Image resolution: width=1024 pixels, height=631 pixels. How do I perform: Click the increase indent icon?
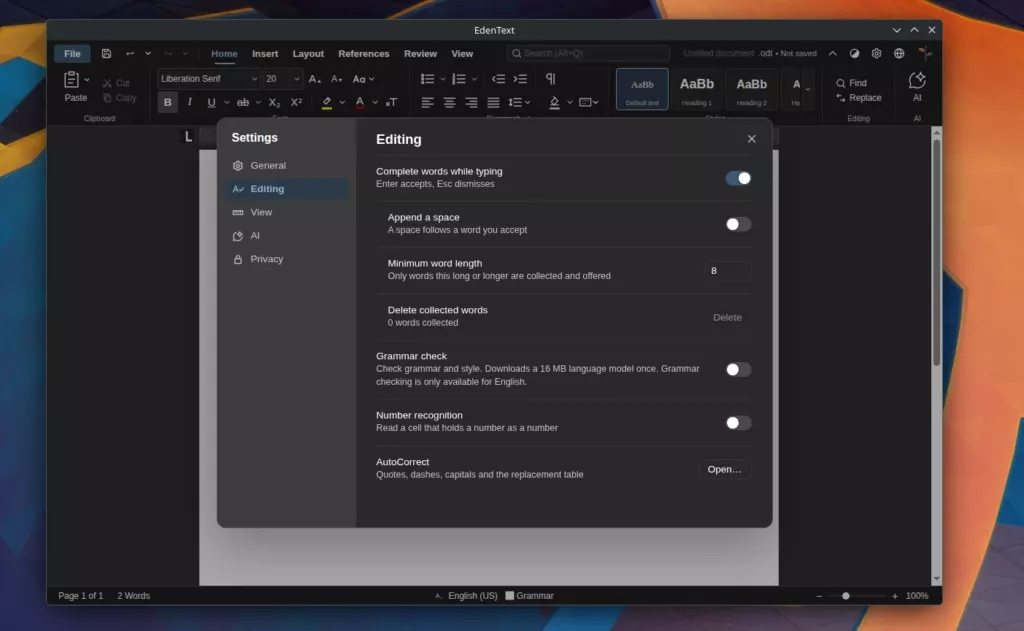click(x=520, y=79)
